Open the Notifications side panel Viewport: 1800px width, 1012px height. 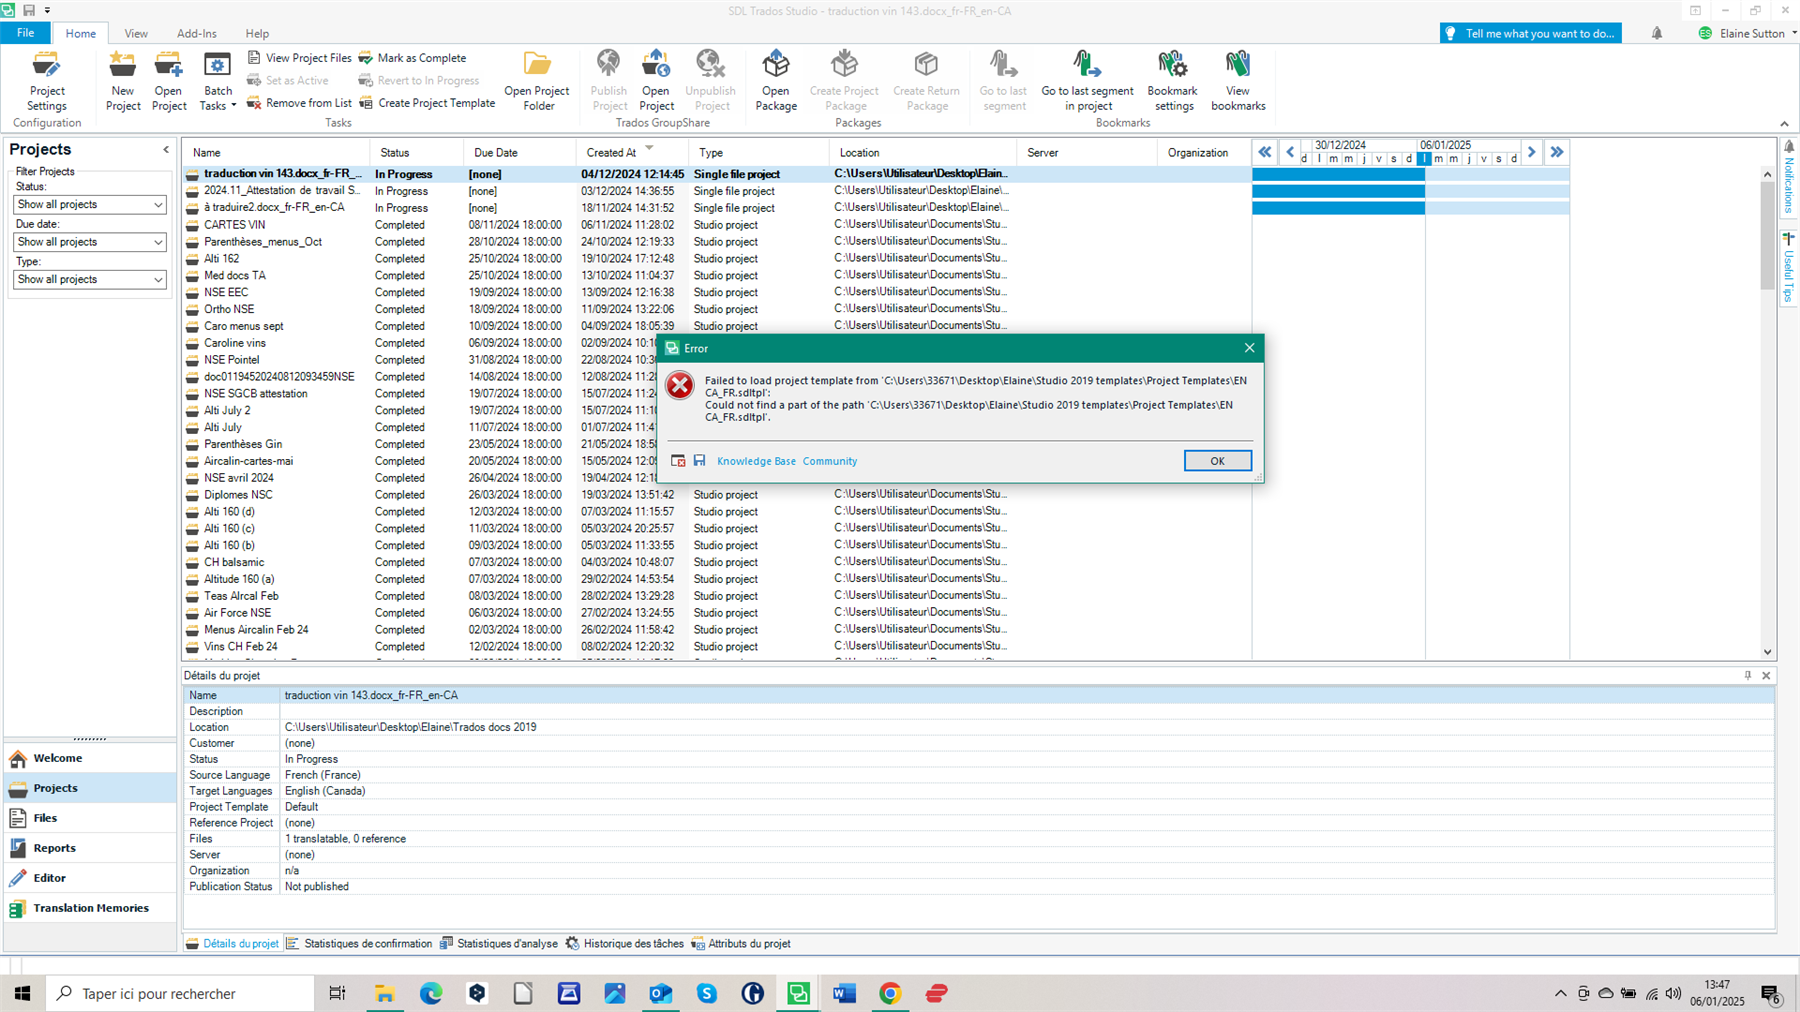pos(1789,178)
